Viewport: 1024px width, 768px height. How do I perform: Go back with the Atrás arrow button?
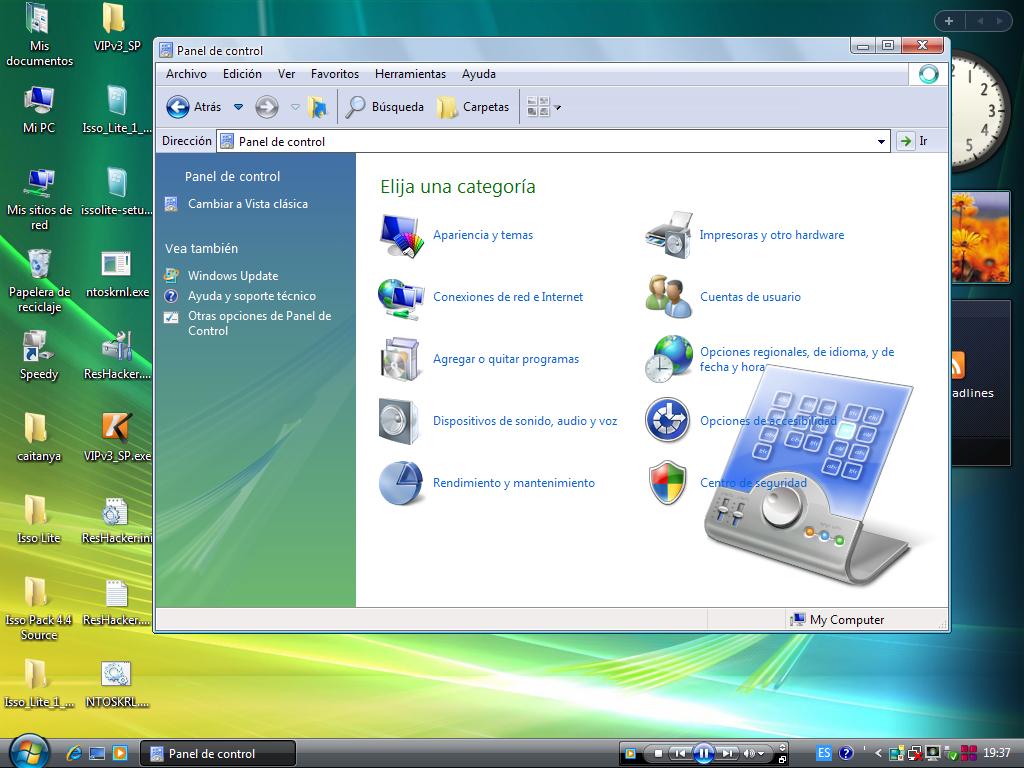point(193,106)
